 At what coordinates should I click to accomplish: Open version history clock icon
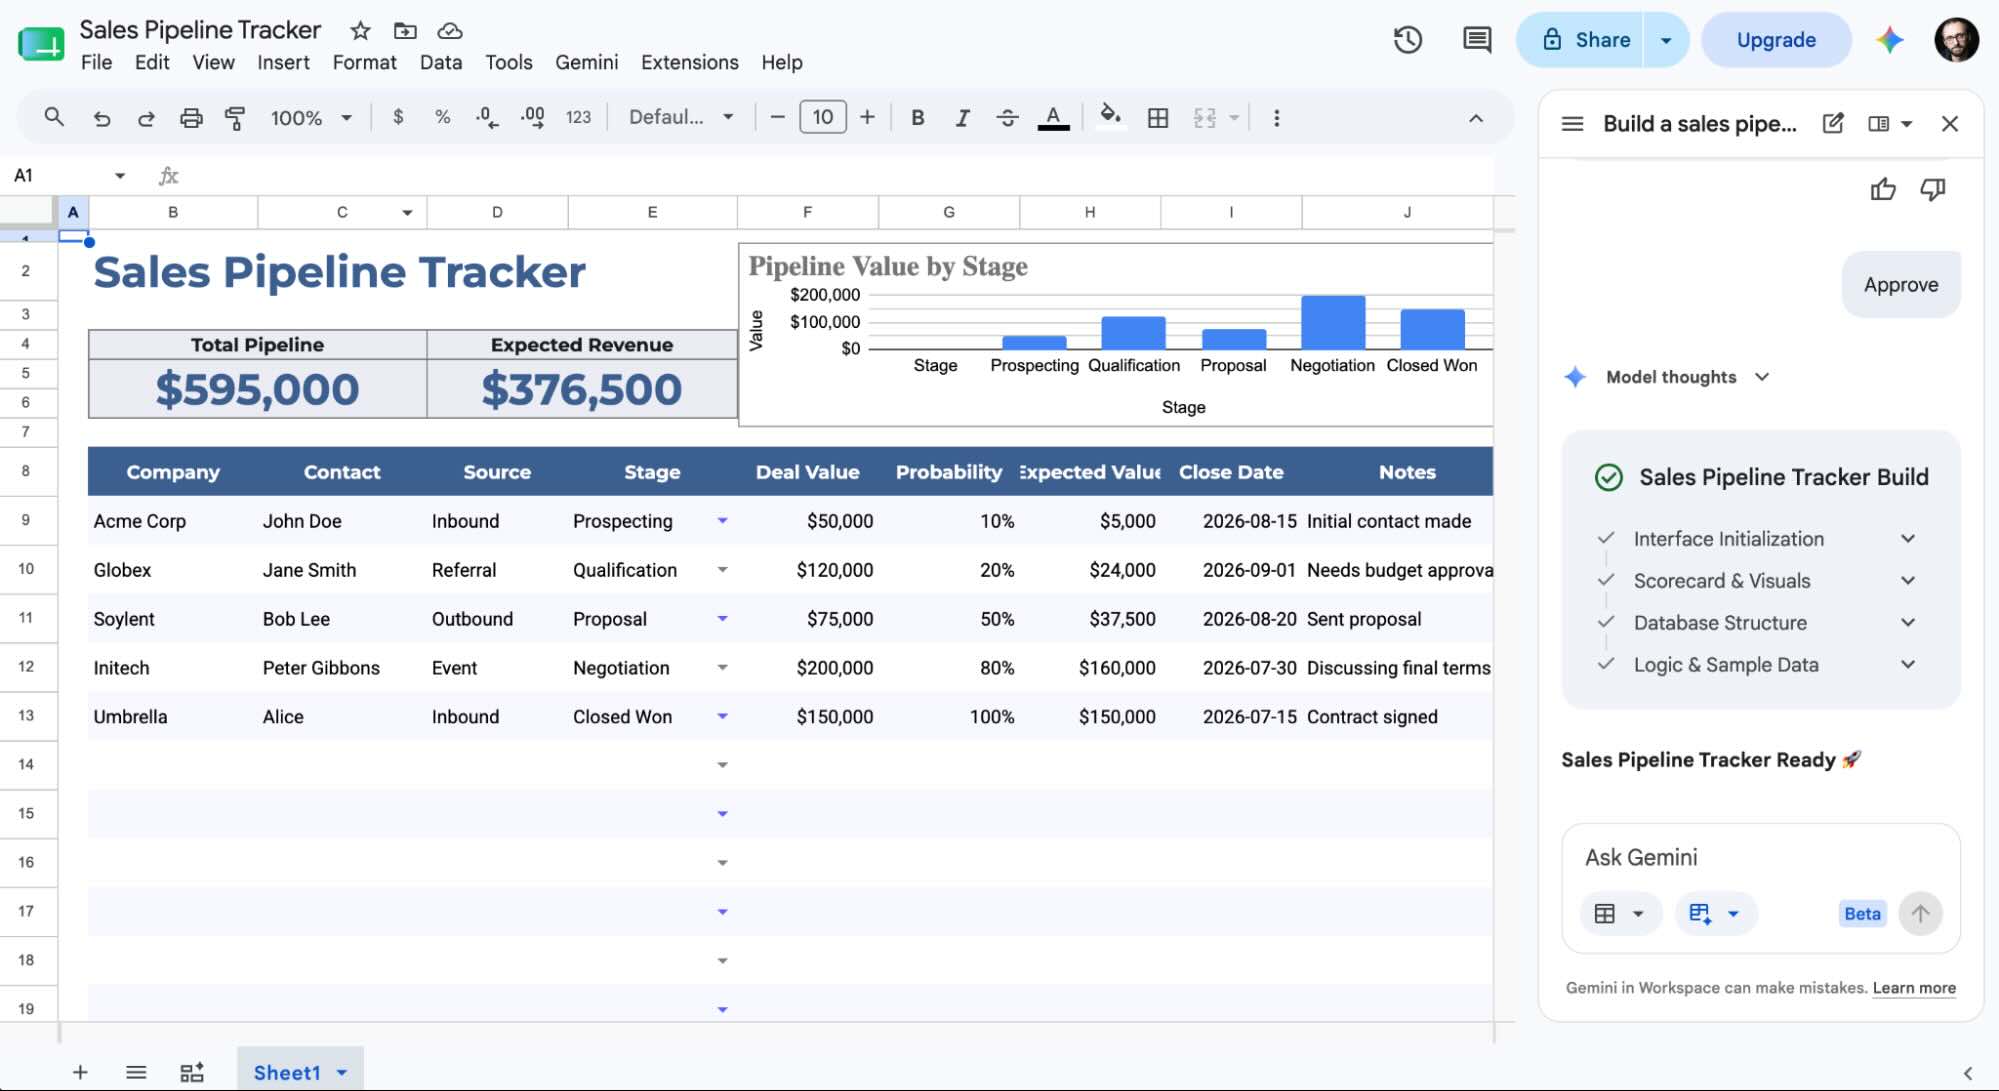1408,40
